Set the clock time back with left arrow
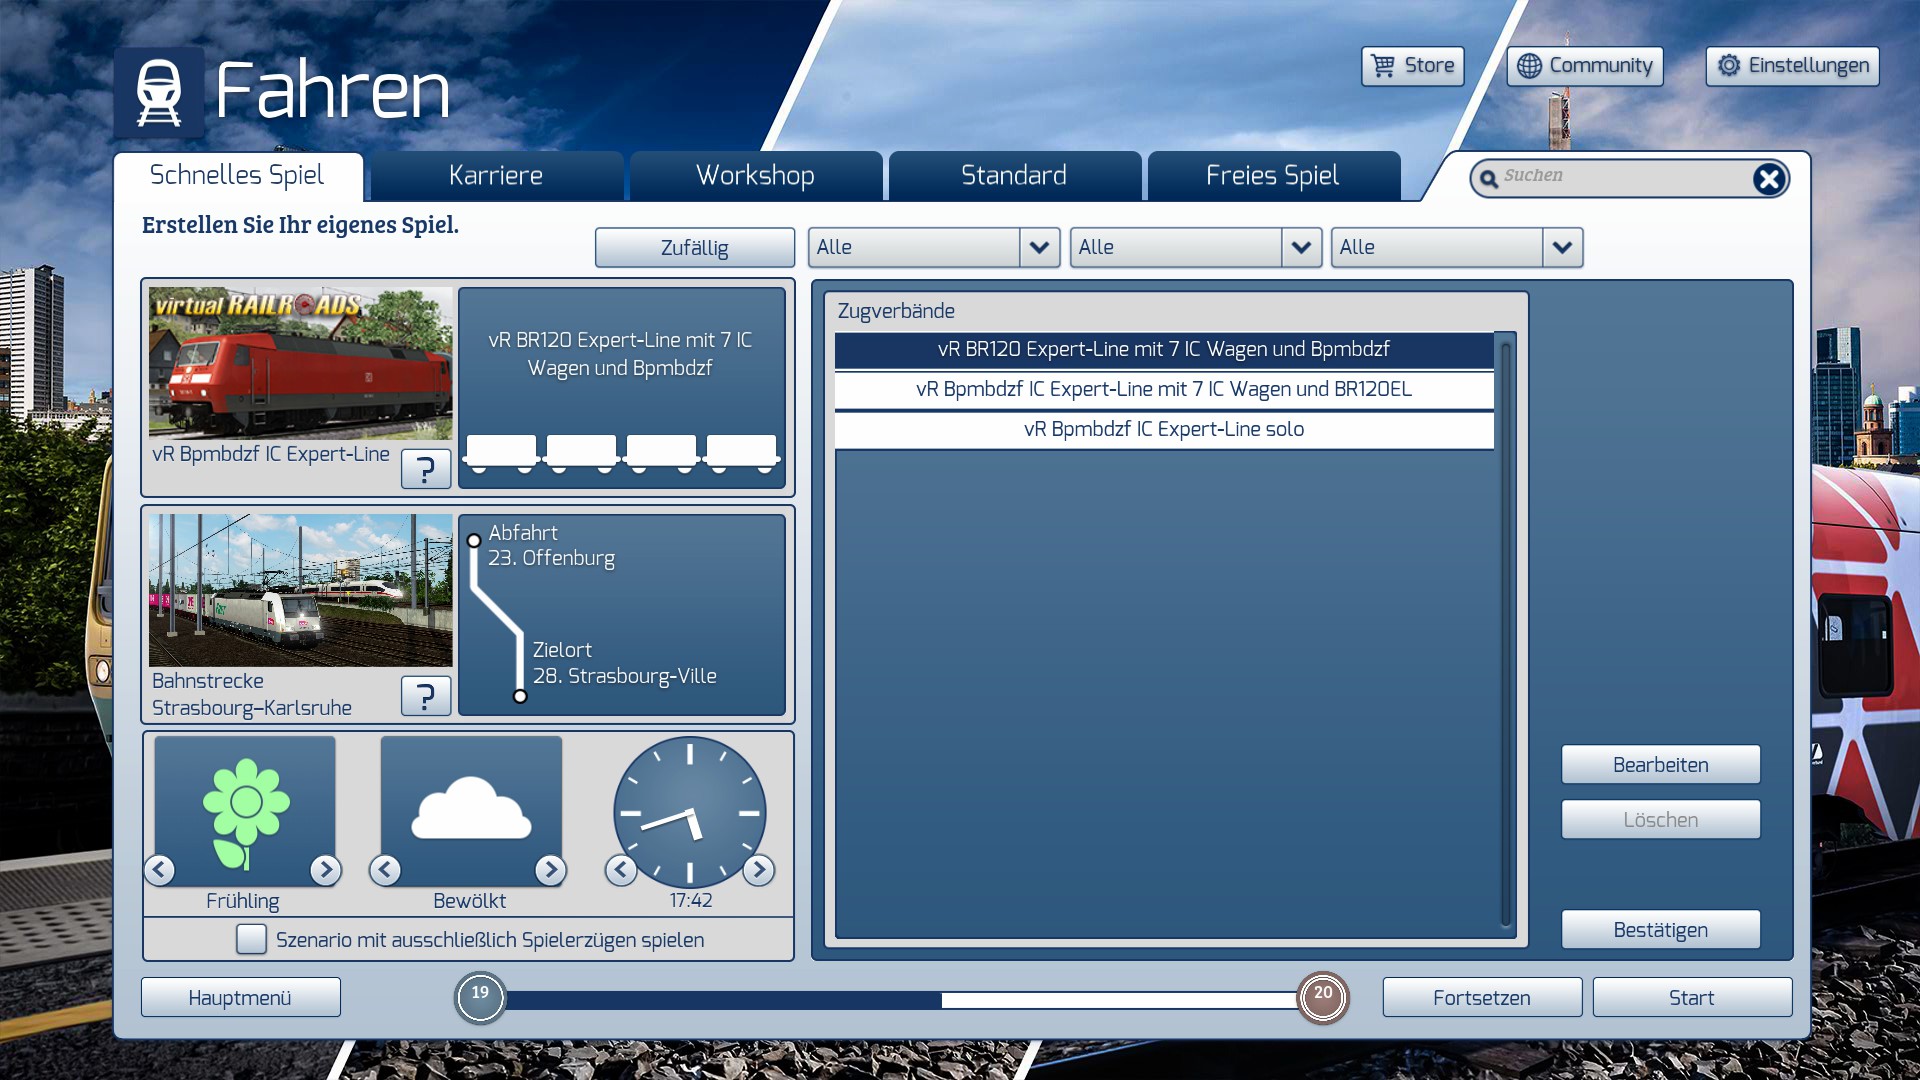Viewport: 1920px width, 1080px height. (x=620, y=870)
